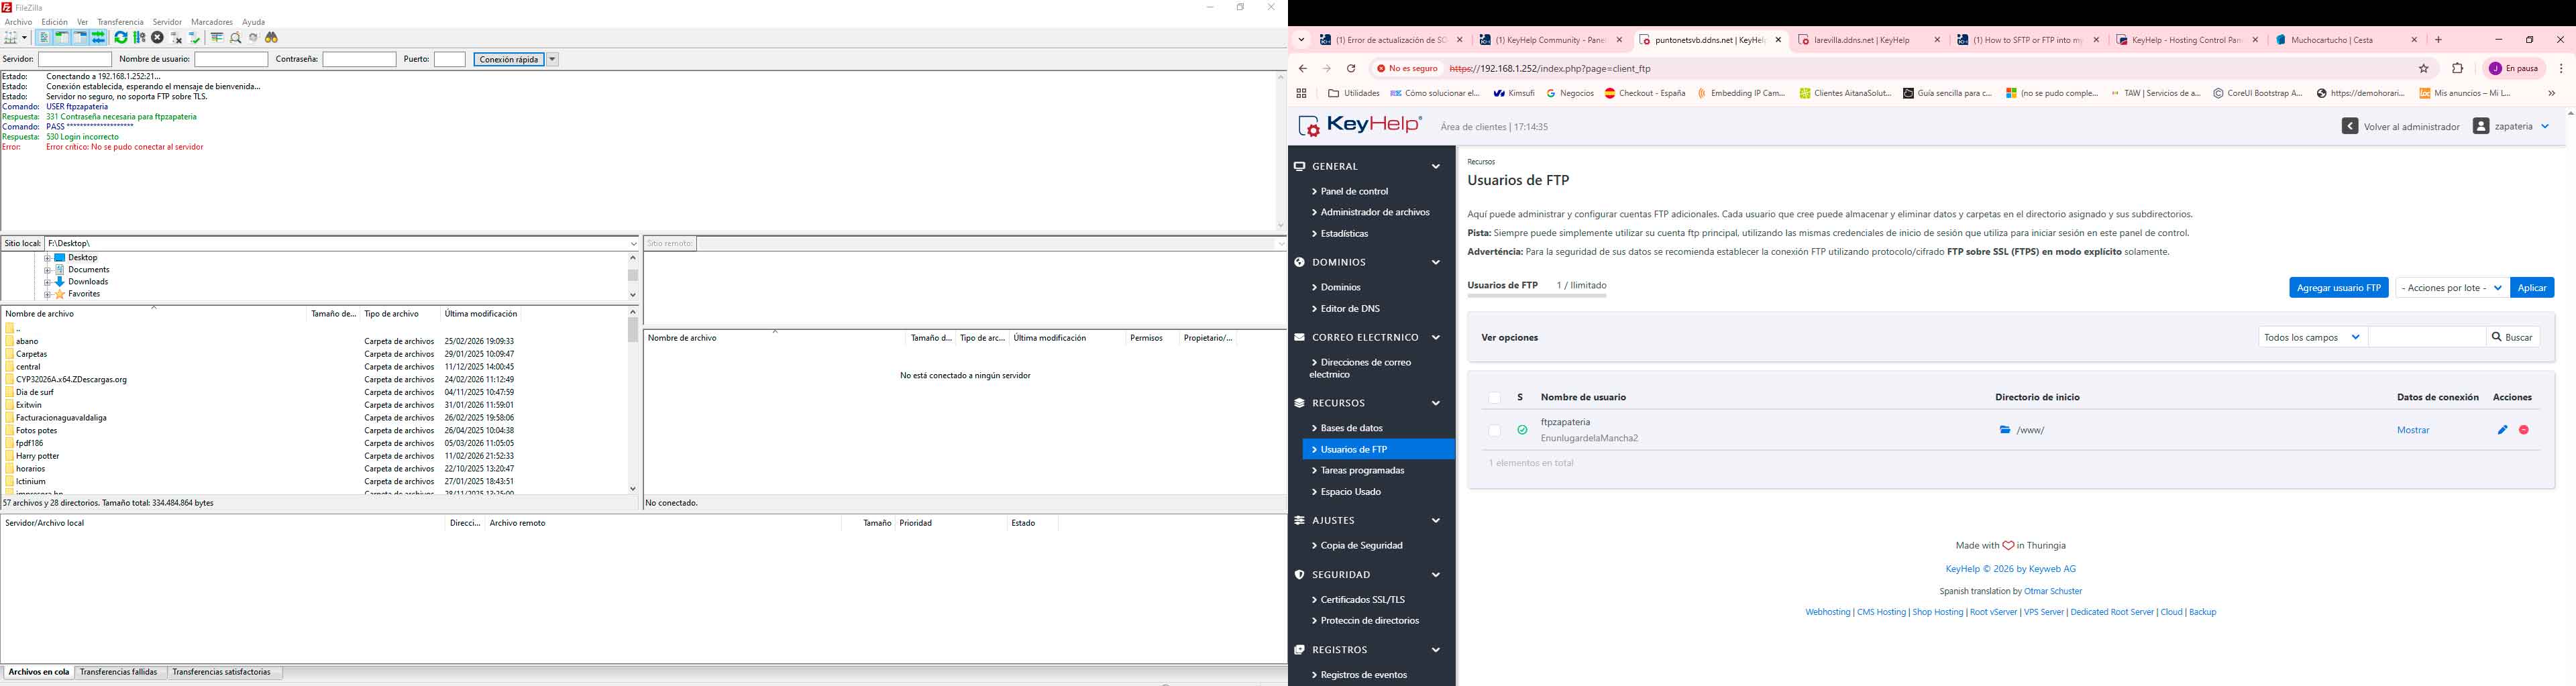Viewport: 2576px width, 686px height.
Task: Tick the select-all checkbox in table header
Action: pos(1494,398)
